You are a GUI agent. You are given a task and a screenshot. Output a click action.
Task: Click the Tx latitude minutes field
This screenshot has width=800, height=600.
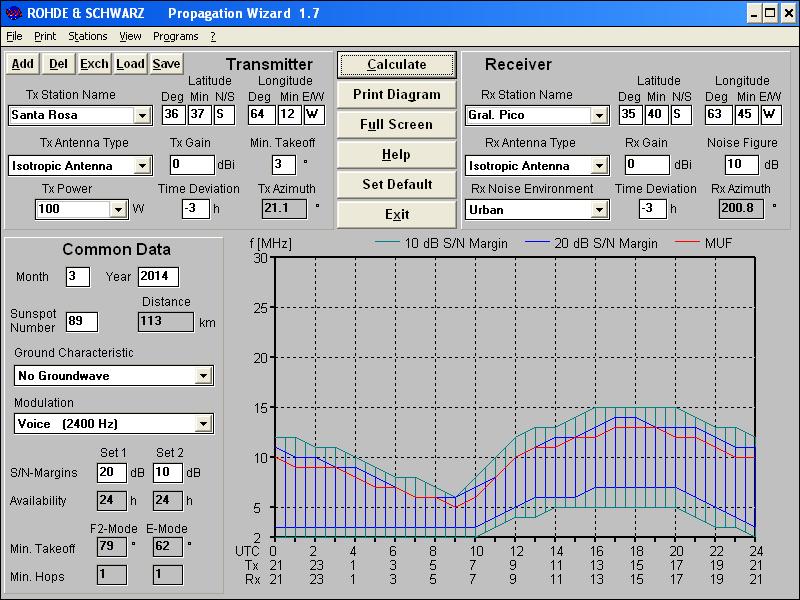199,114
